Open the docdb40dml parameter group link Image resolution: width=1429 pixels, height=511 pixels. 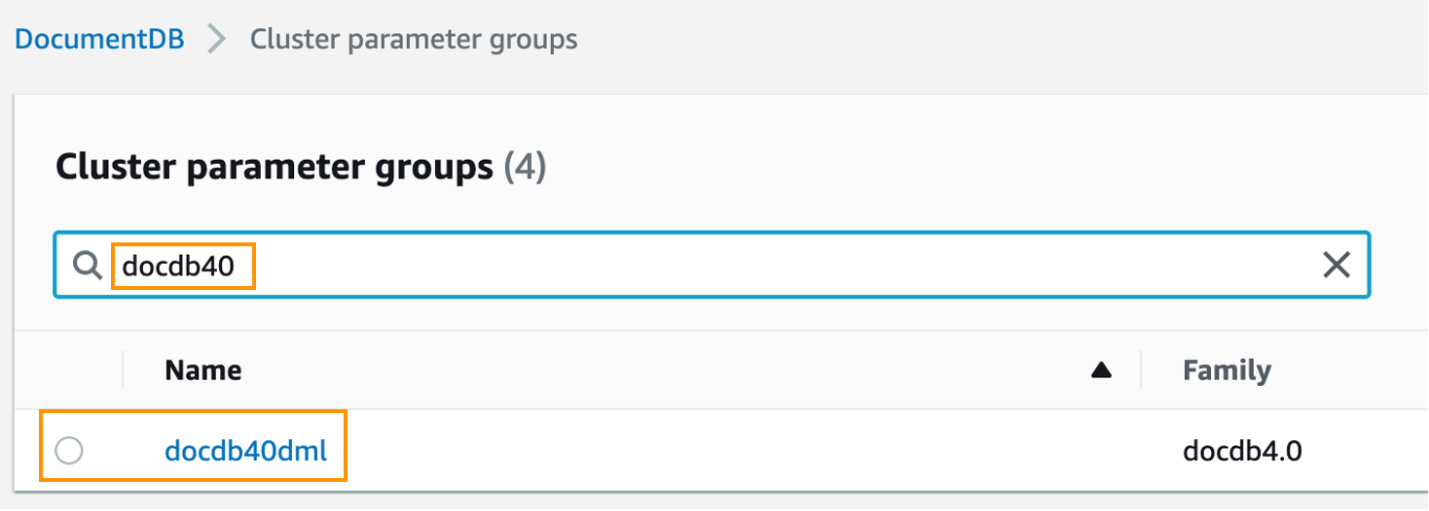coord(245,451)
